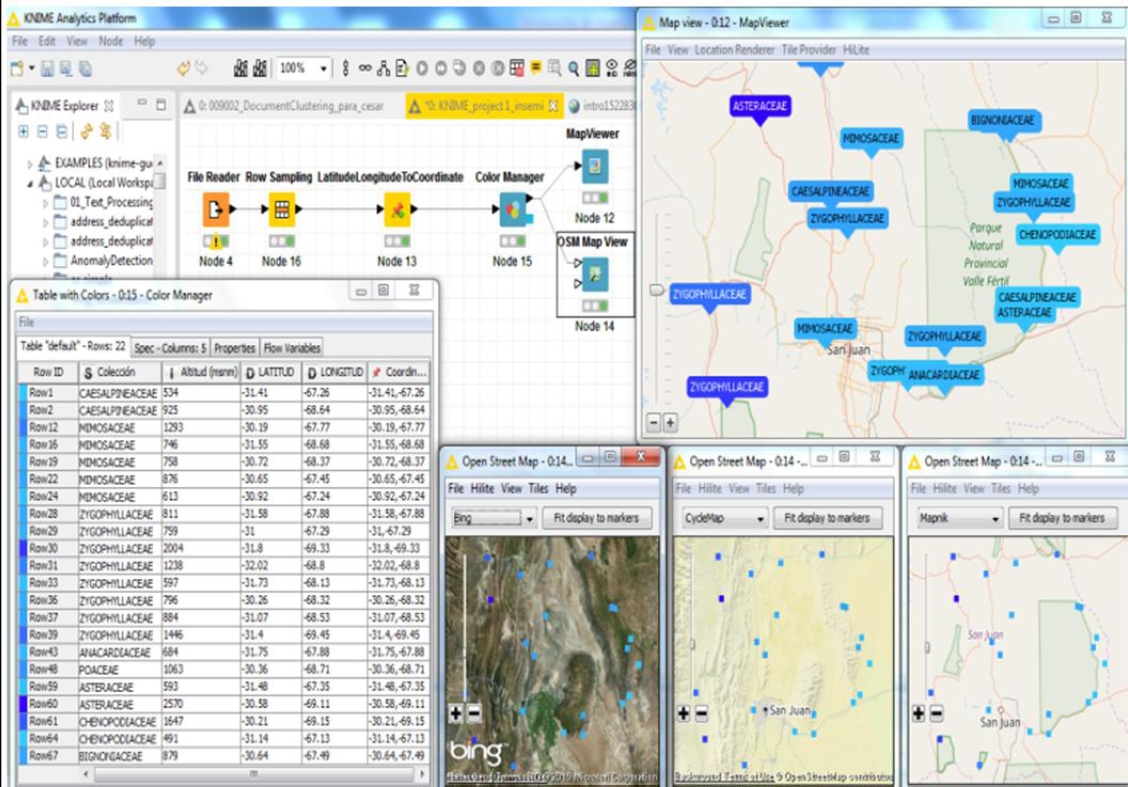The width and height of the screenshot is (1128, 787).
Task: Open the tile provider dropdown showing CycleMap
Action: click(x=724, y=519)
